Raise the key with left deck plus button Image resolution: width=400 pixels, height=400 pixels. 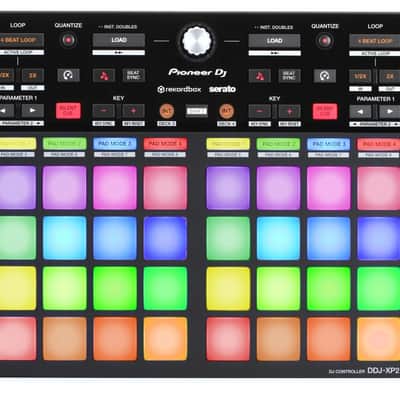(x=133, y=111)
